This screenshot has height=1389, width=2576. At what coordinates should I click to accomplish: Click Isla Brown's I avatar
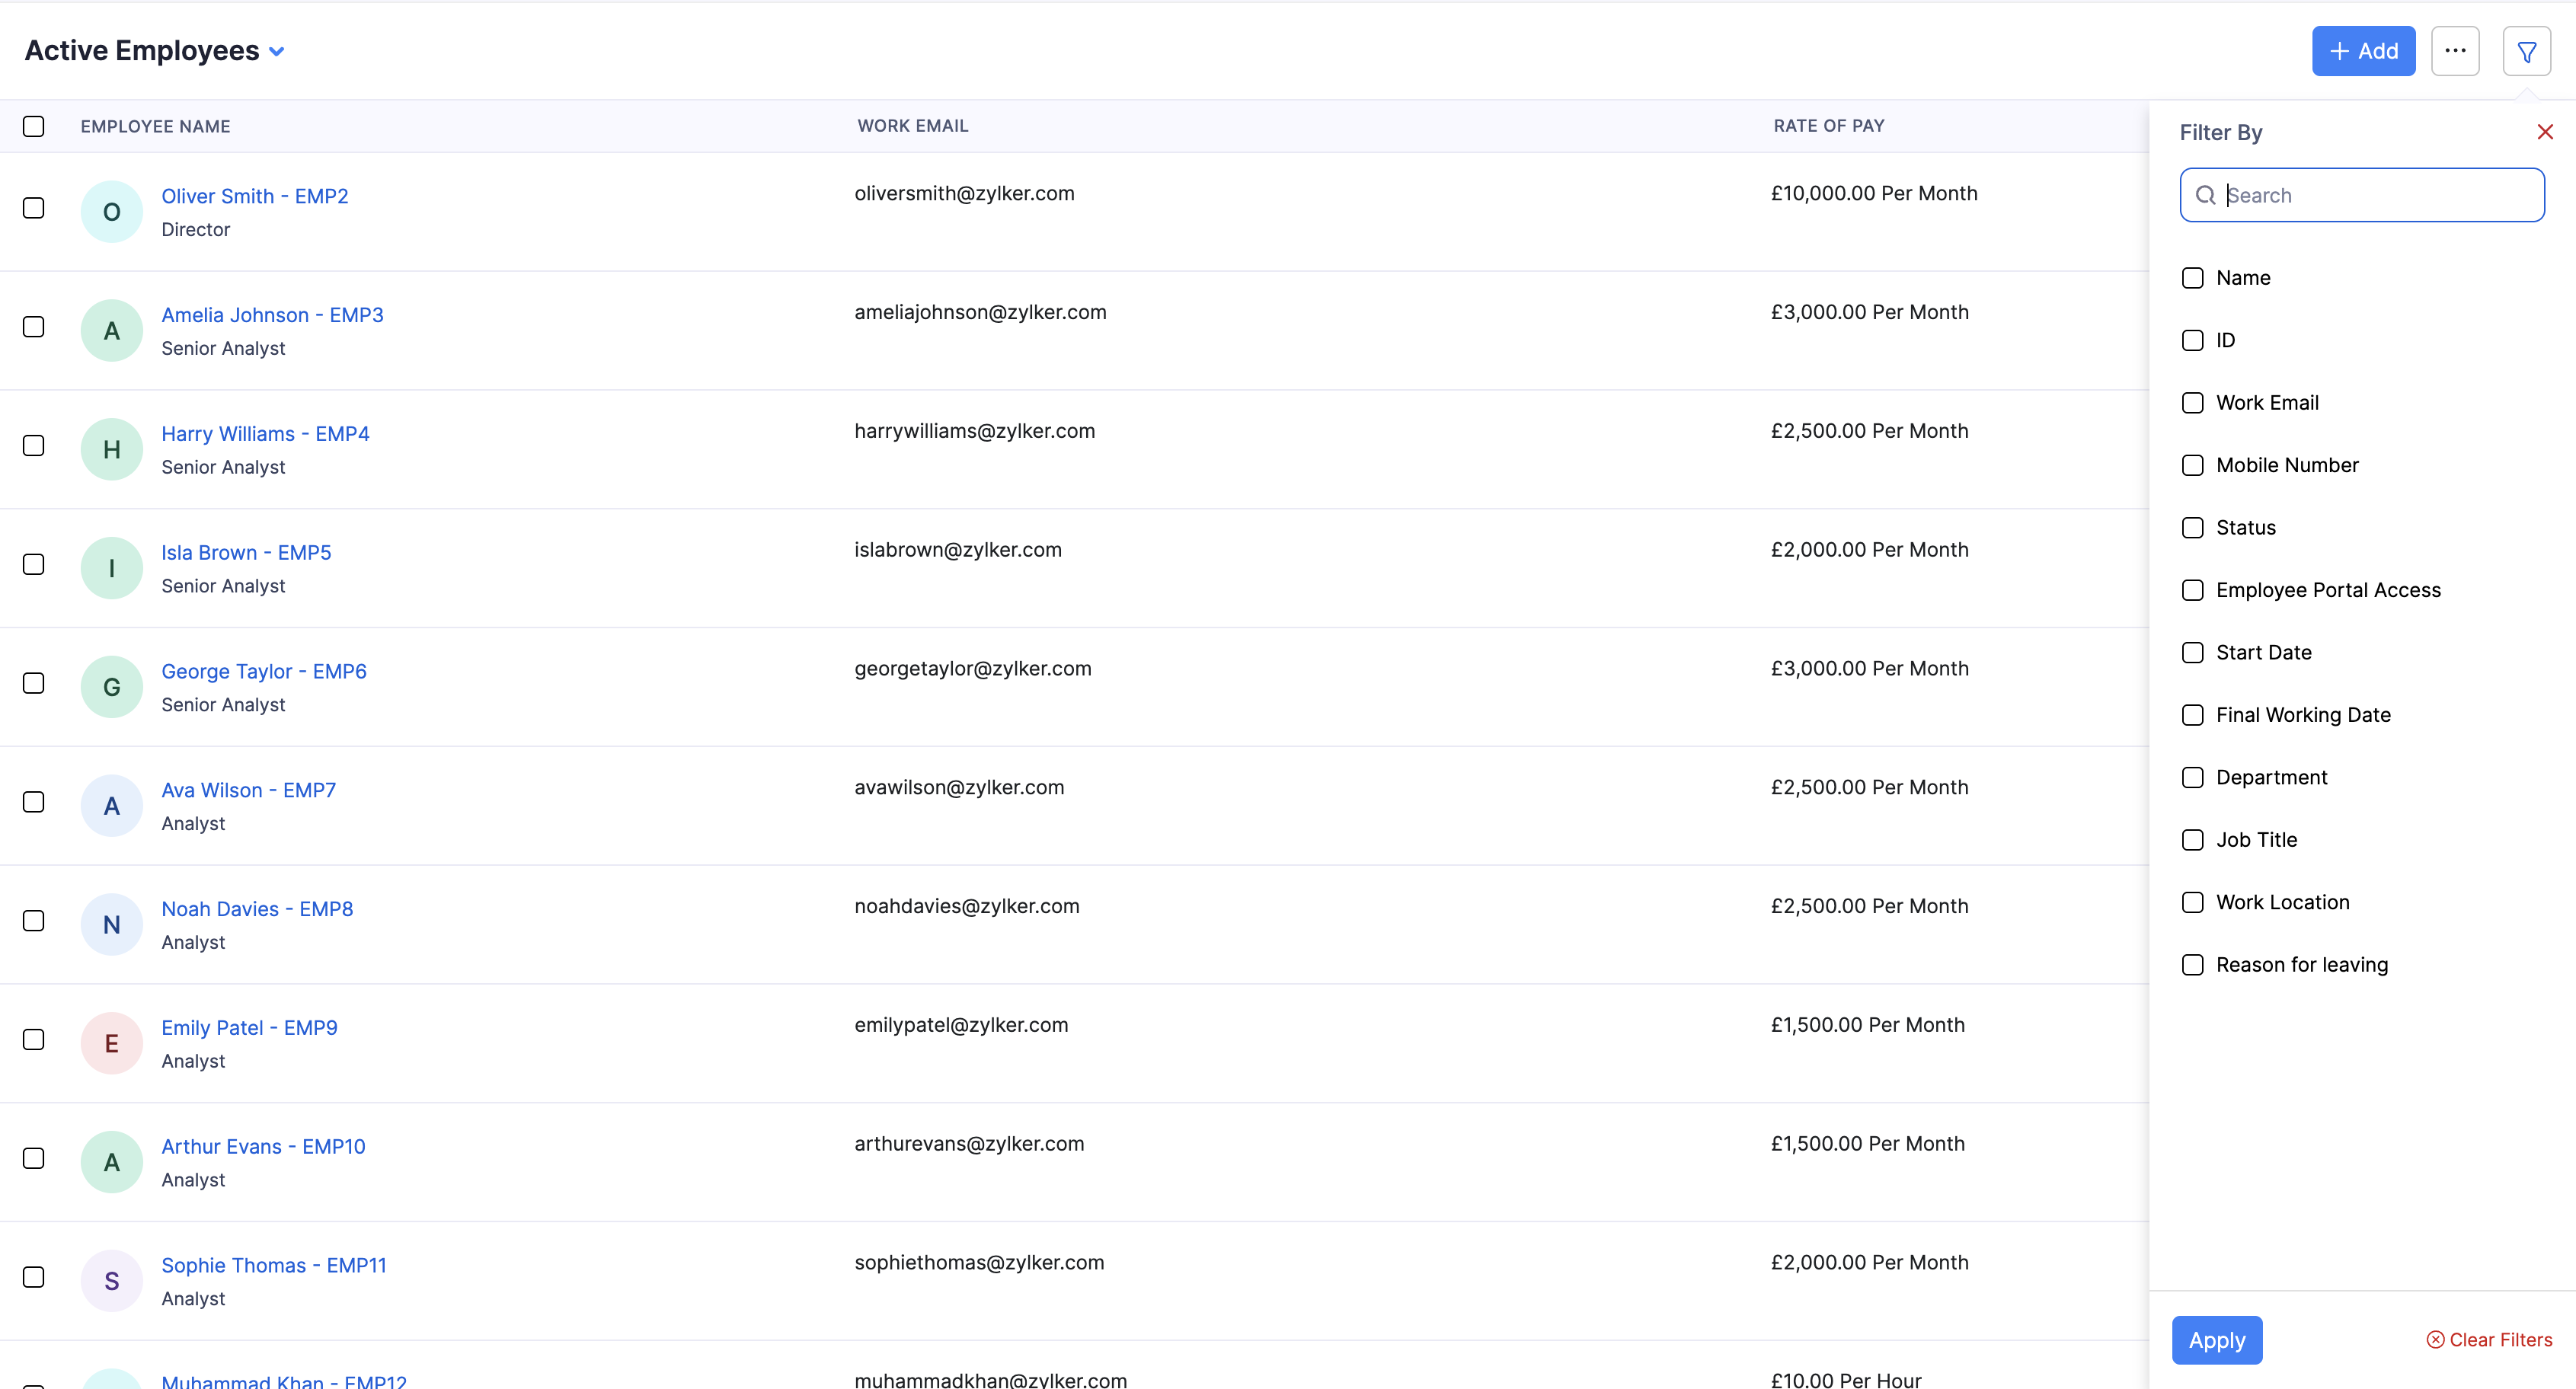112,568
